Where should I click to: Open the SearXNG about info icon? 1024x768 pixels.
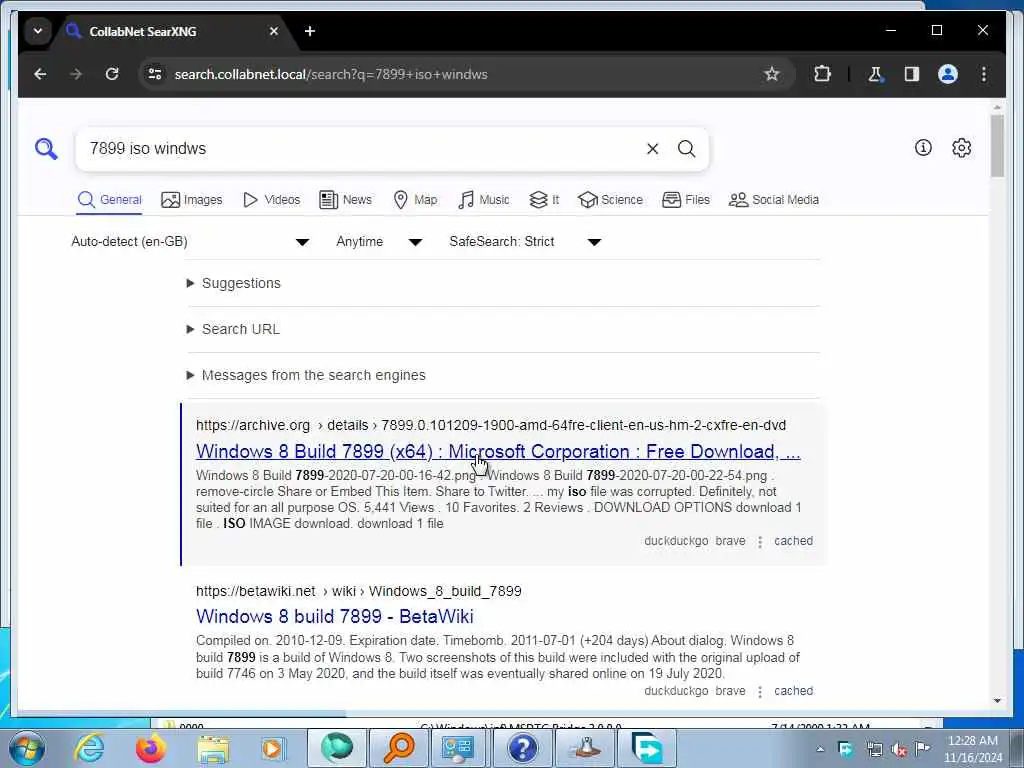pyautogui.click(x=923, y=148)
